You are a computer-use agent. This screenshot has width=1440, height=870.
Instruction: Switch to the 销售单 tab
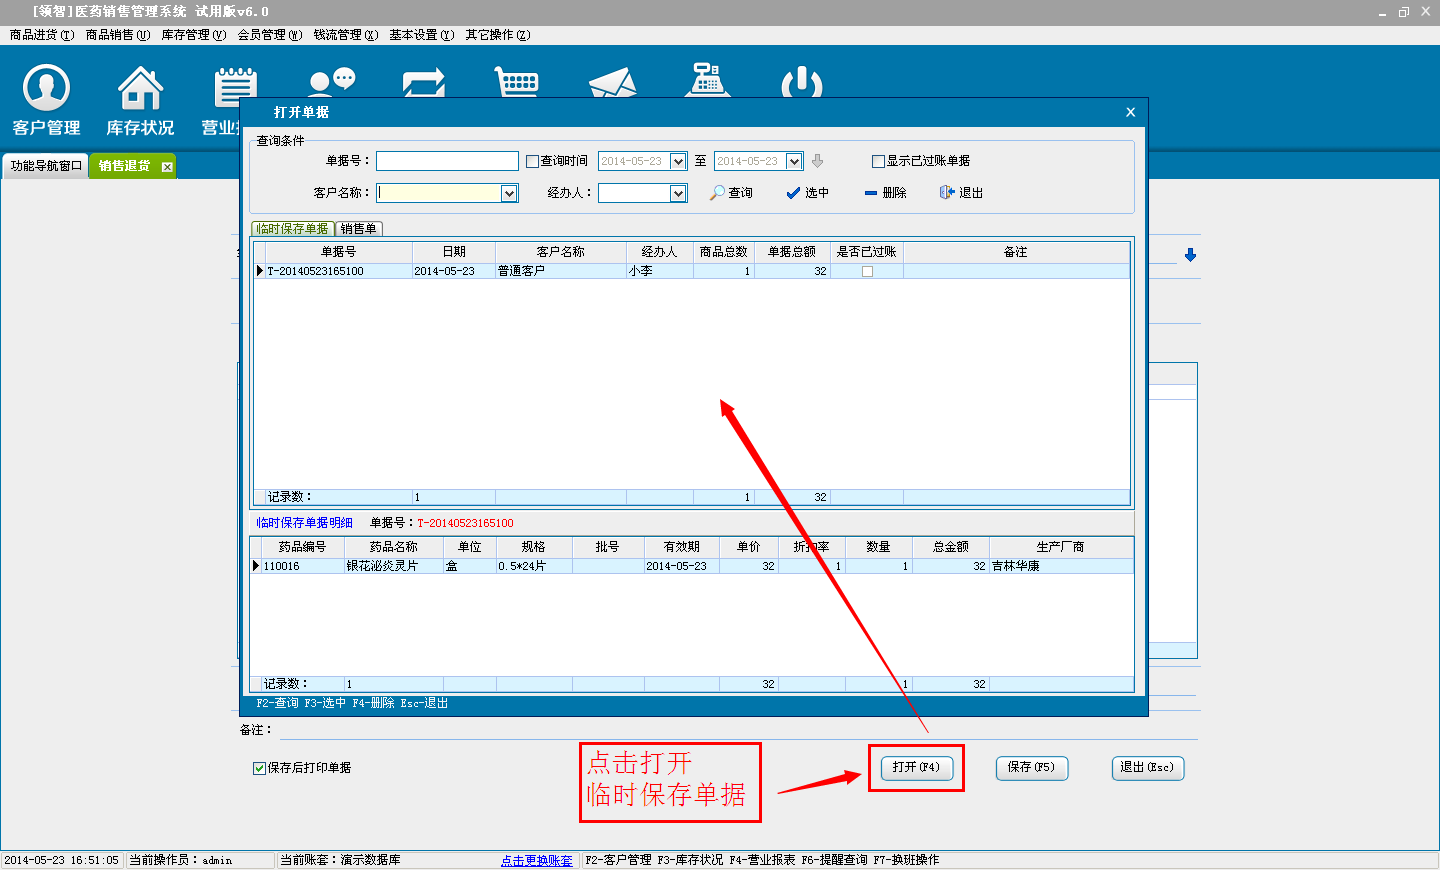click(x=359, y=229)
